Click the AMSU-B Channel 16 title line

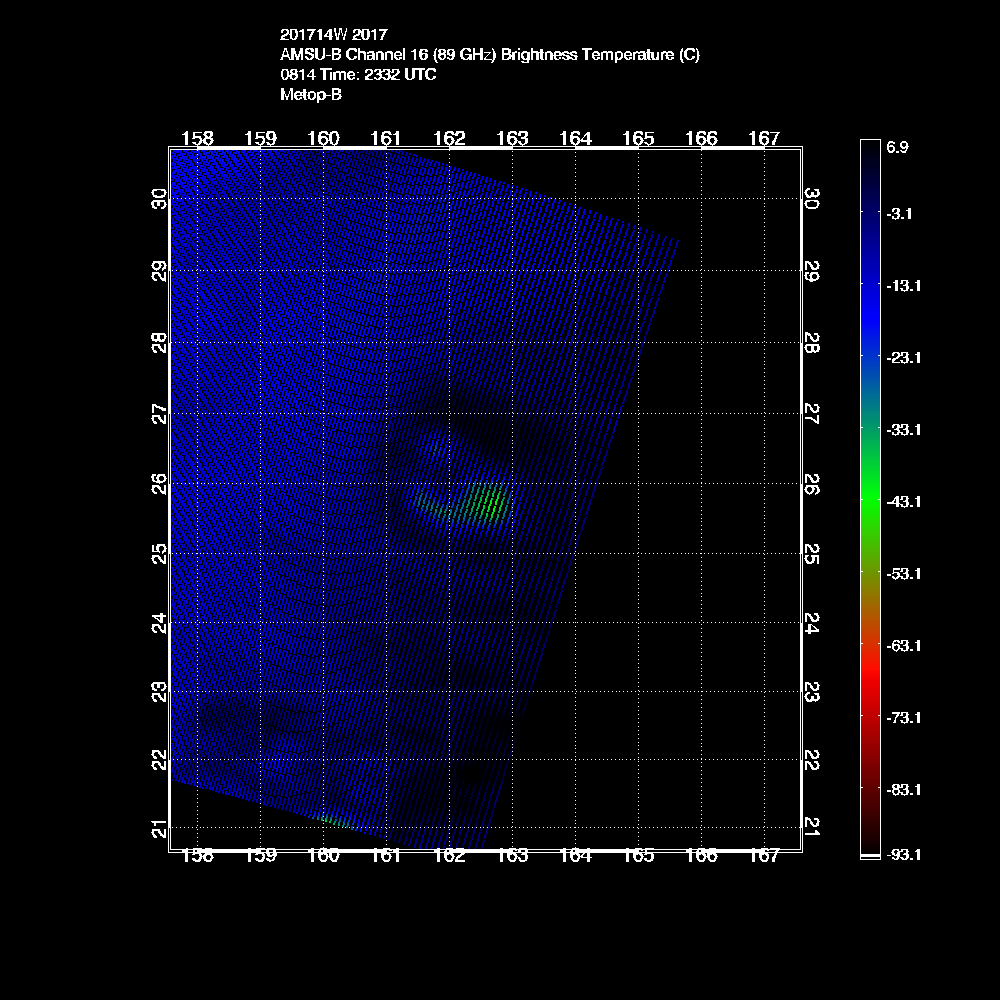coord(490,55)
